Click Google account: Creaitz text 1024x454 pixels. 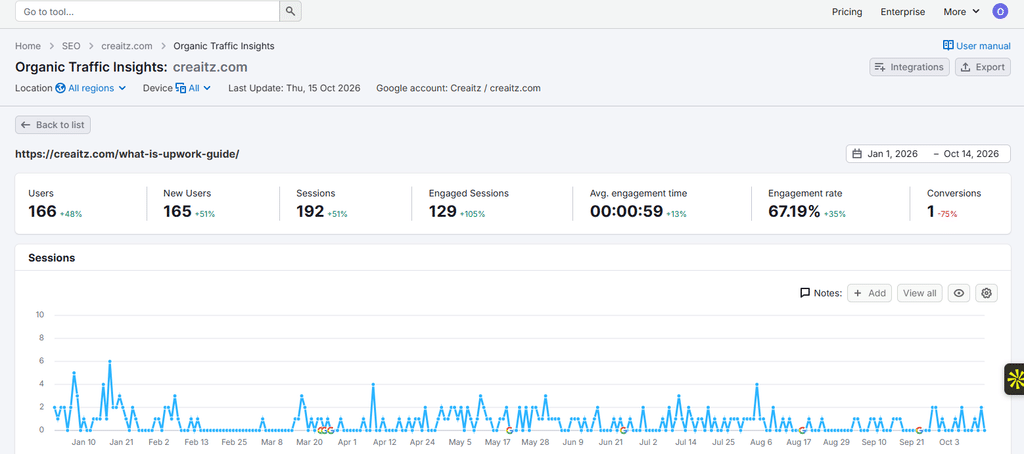click(x=458, y=88)
